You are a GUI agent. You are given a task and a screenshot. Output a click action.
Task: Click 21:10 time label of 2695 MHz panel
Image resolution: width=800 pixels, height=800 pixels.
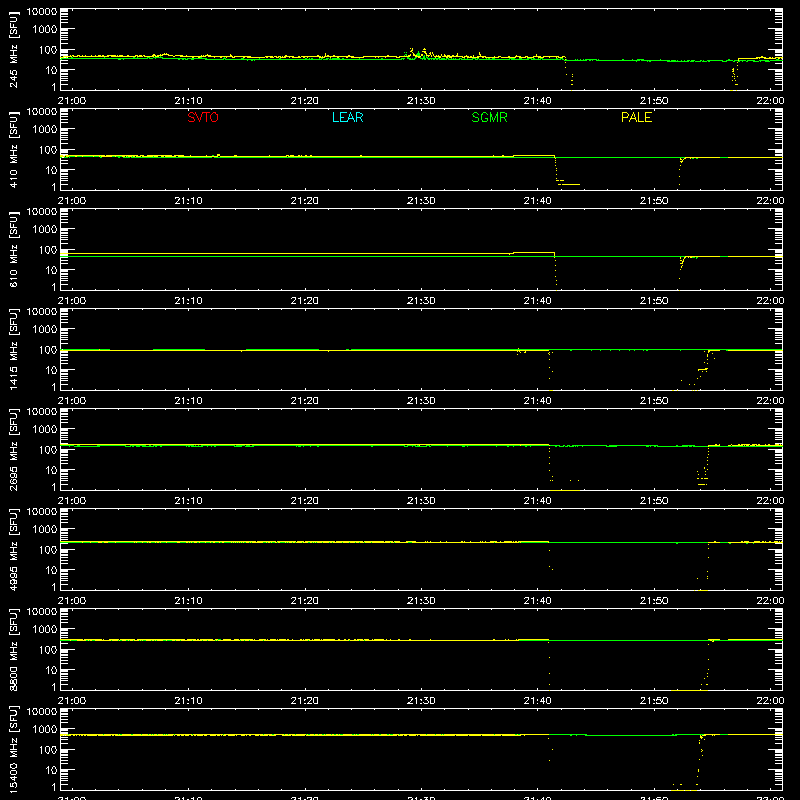point(188,501)
